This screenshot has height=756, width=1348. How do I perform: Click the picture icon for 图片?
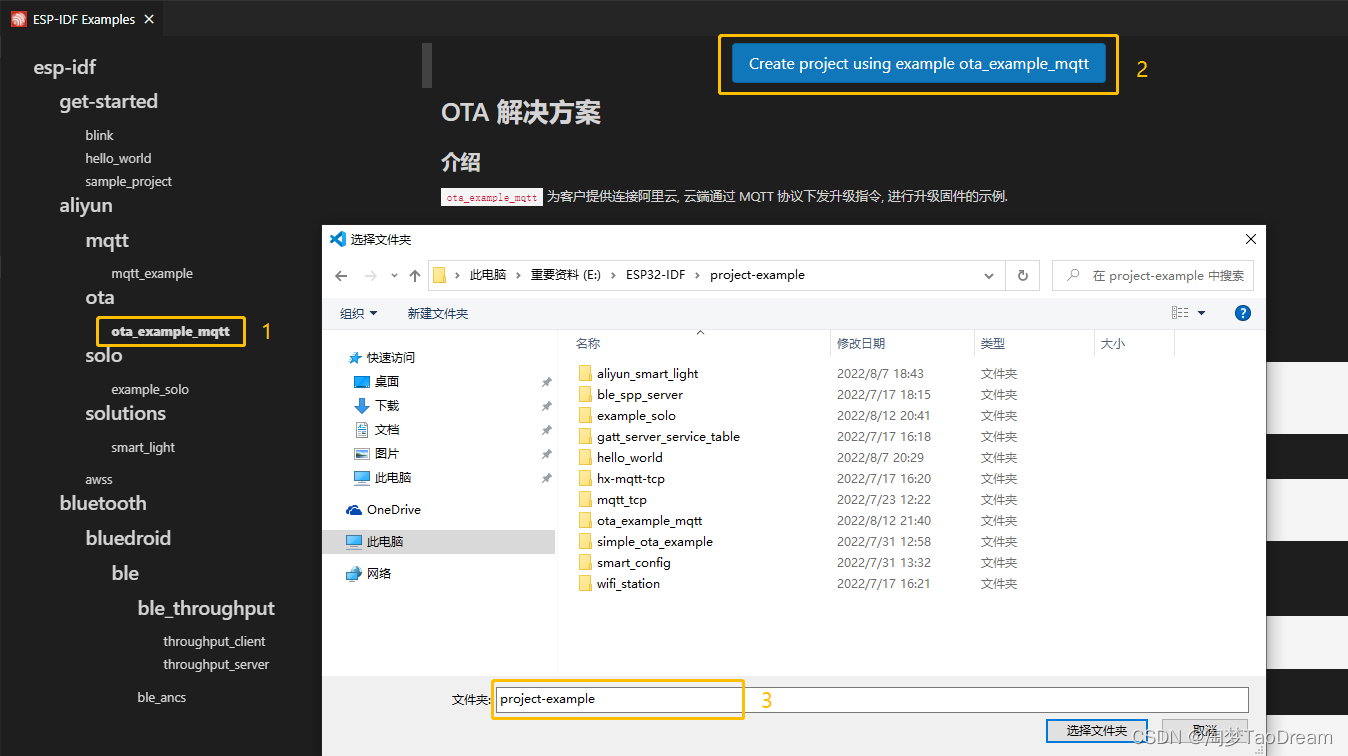(x=362, y=454)
